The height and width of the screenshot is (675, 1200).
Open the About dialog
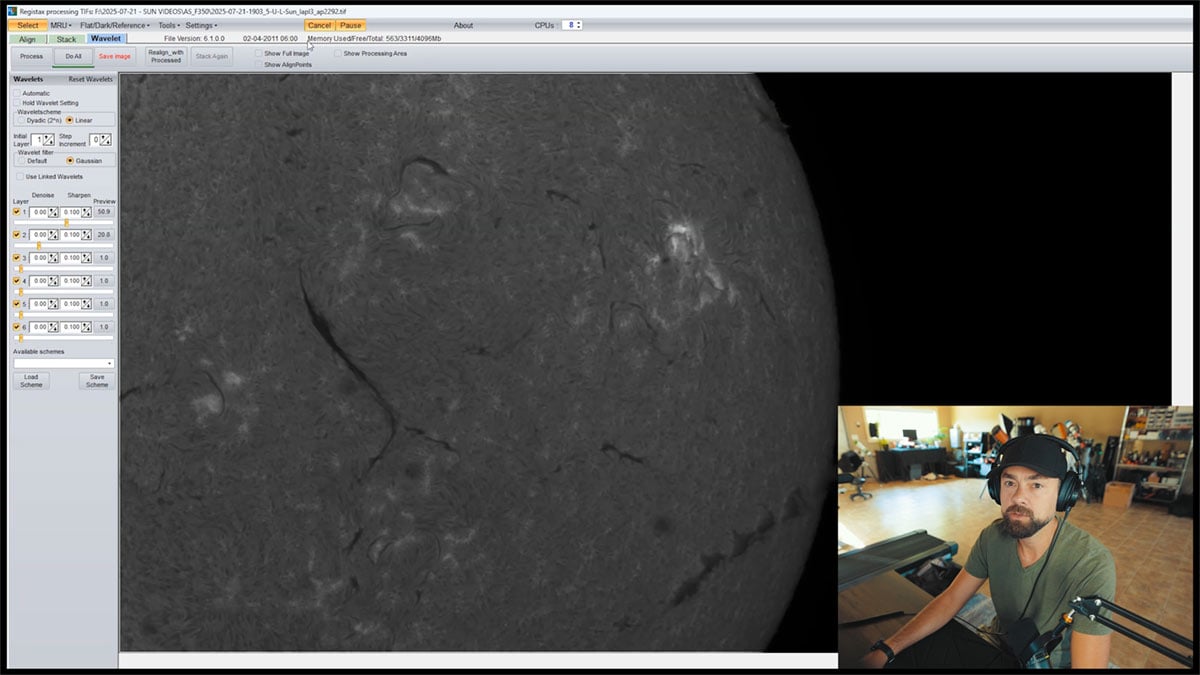pyautogui.click(x=465, y=25)
